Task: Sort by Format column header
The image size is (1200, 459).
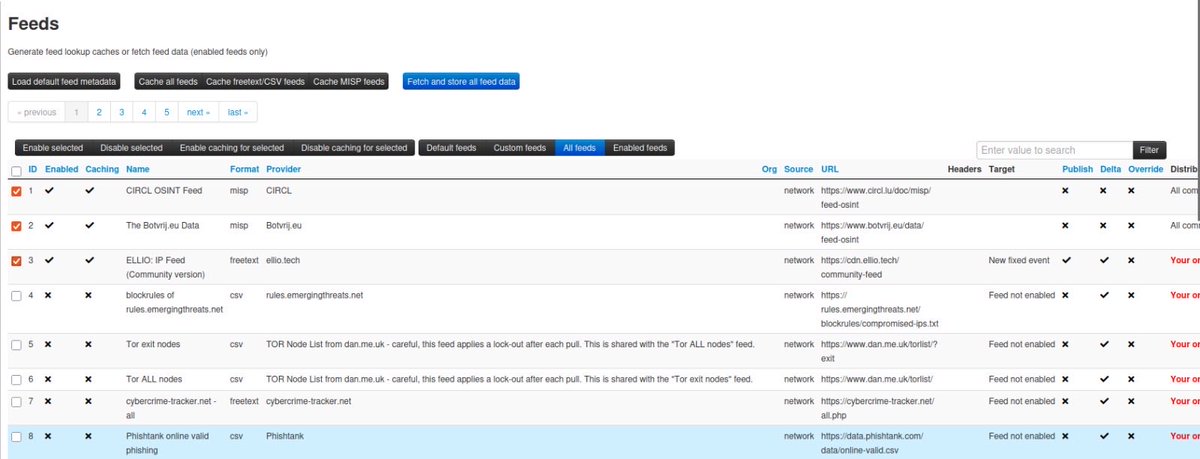Action: [x=244, y=170]
